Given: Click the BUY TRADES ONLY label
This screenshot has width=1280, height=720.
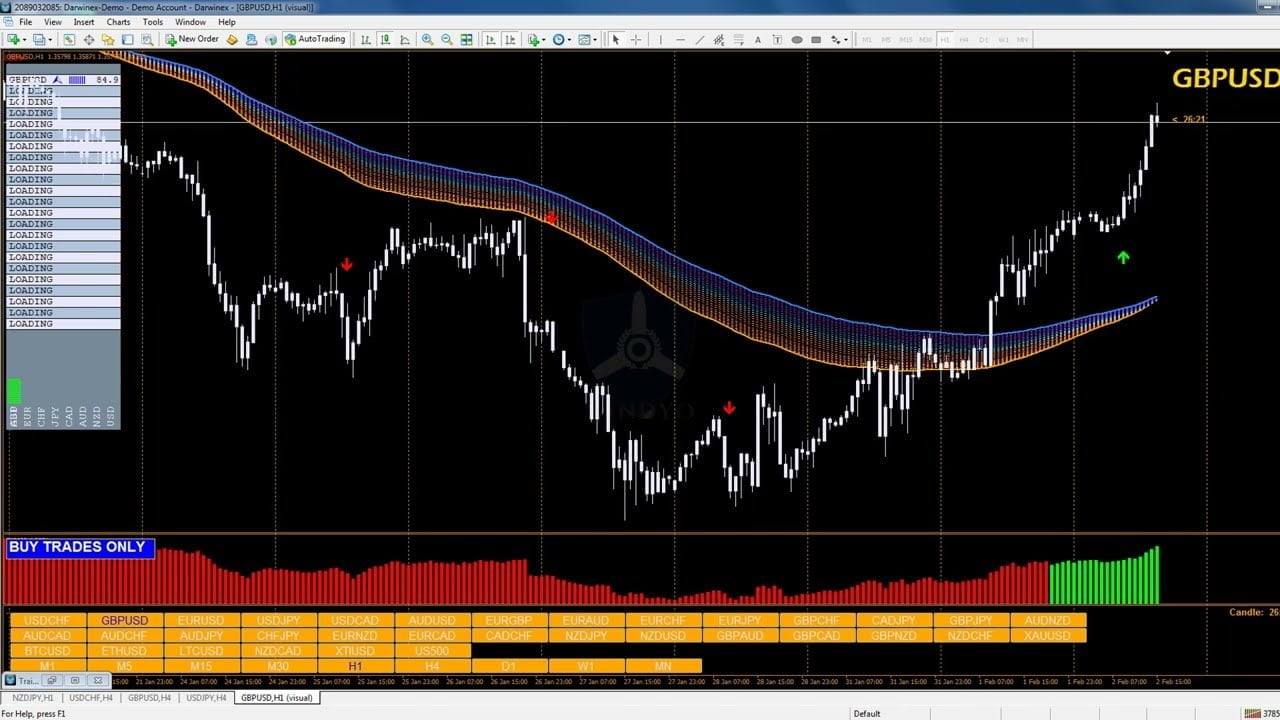Looking at the screenshot, I should coord(80,547).
